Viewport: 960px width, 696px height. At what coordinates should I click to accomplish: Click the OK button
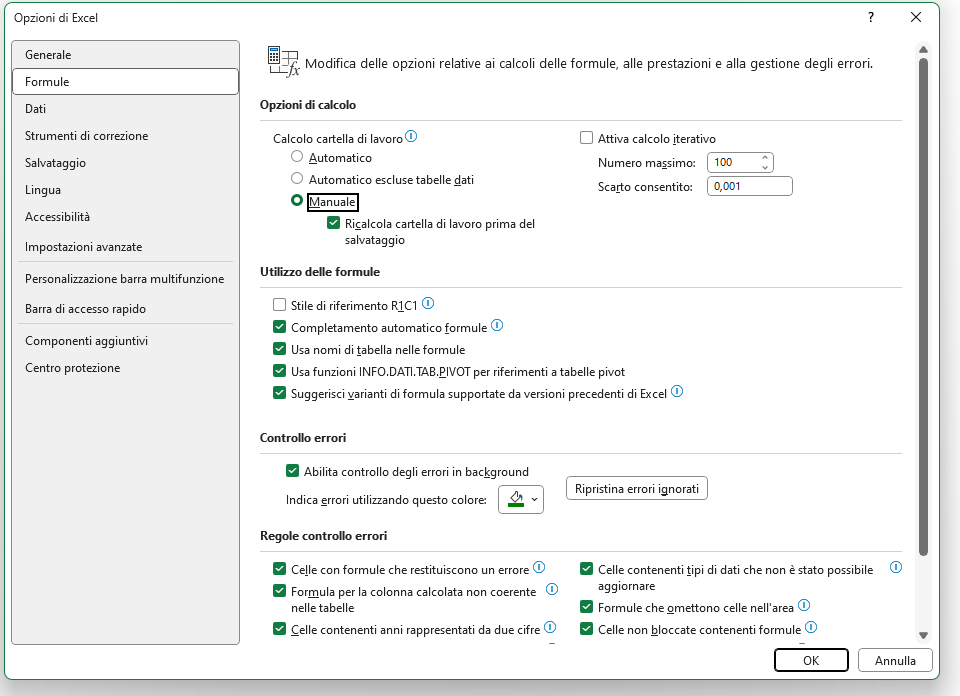(811, 660)
